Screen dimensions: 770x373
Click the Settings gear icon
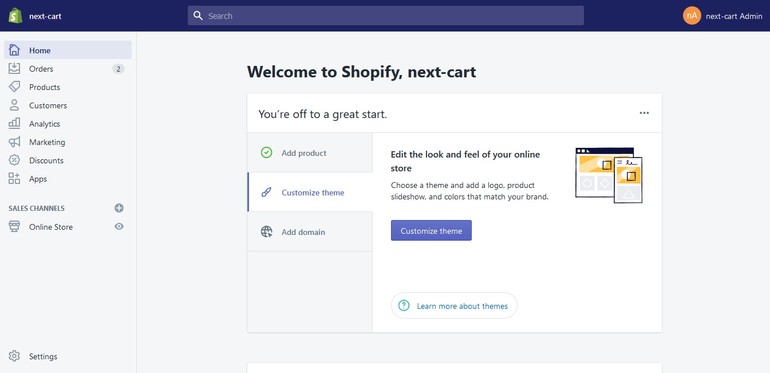(x=14, y=356)
